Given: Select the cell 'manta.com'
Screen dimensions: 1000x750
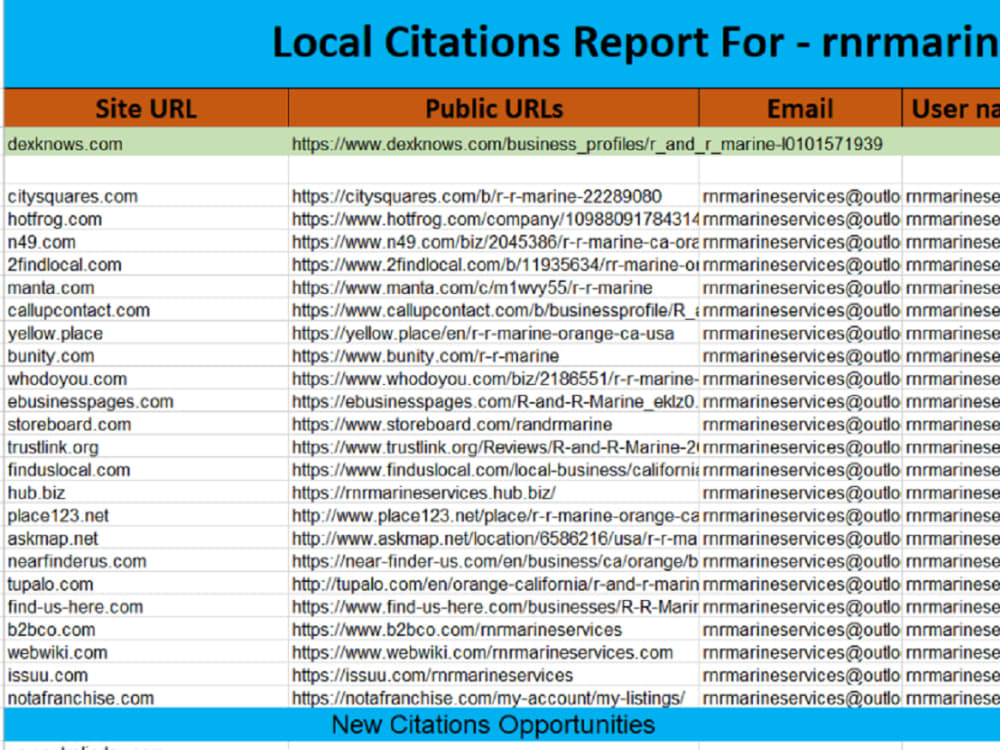Looking at the screenshot, I should [x=146, y=288].
